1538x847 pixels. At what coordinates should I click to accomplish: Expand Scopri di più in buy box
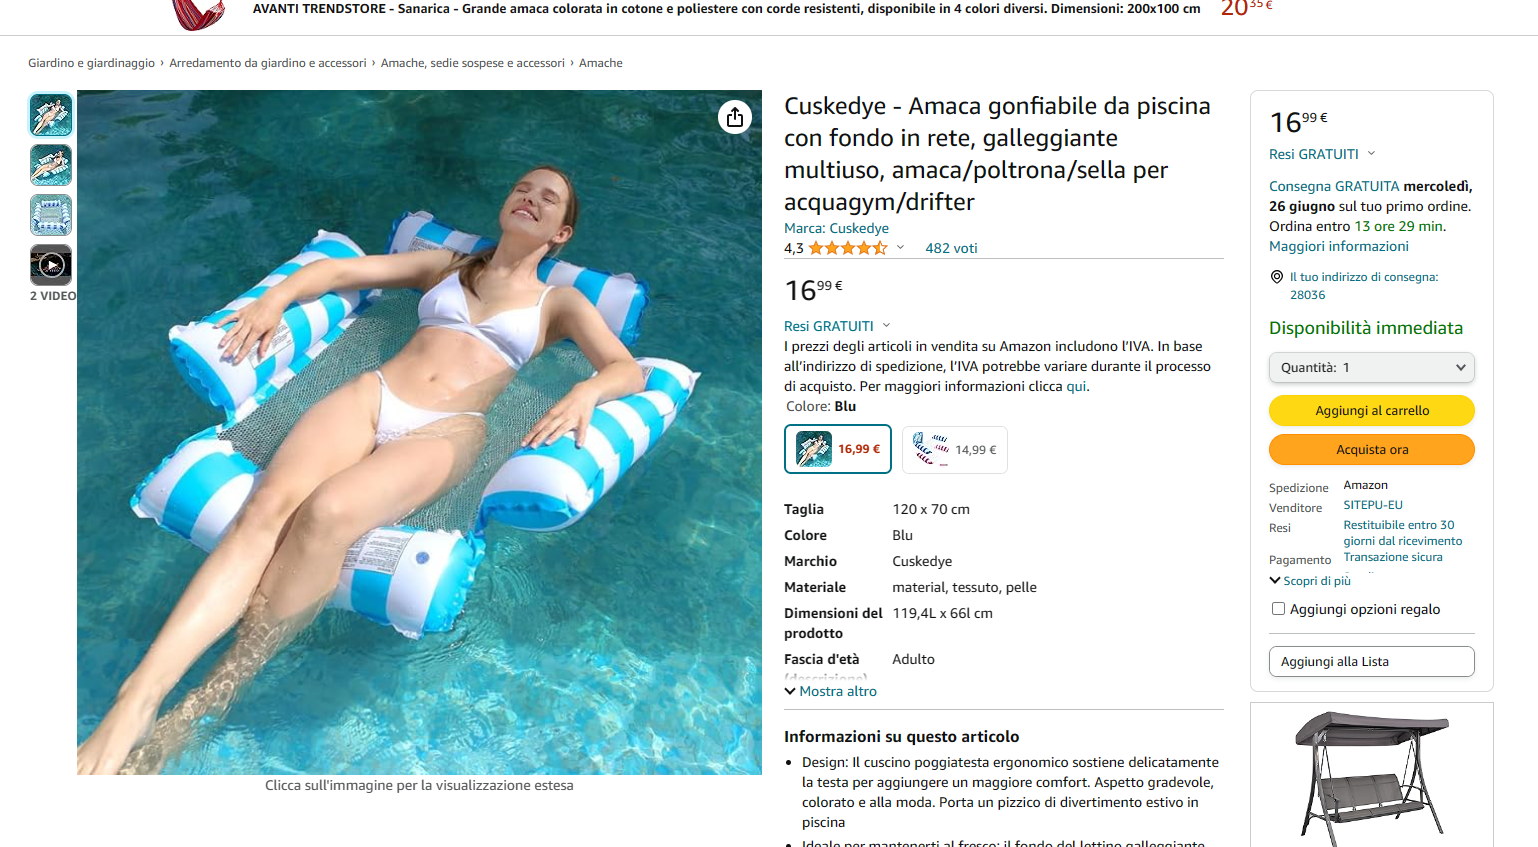1310,581
